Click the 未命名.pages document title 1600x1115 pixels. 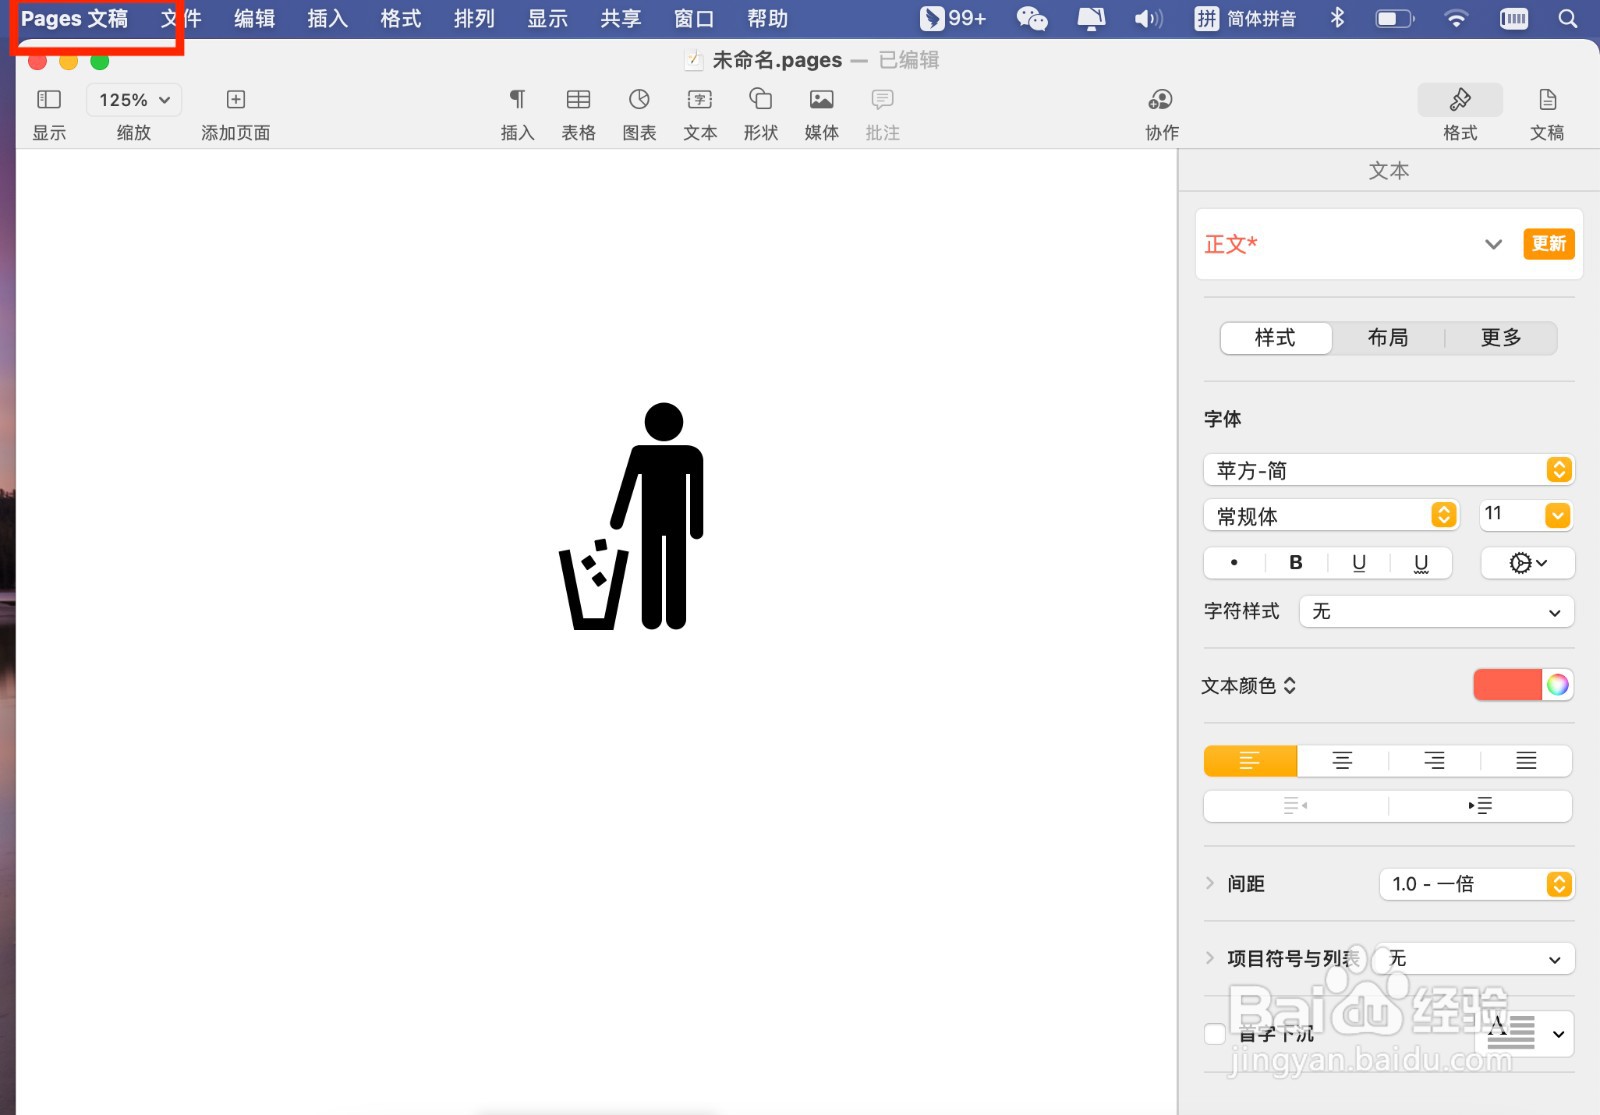(777, 60)
